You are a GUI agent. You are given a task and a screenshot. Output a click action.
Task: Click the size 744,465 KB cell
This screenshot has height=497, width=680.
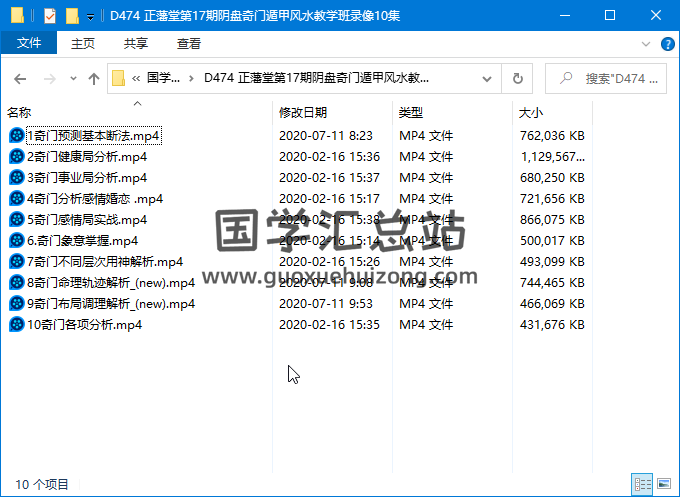552,283
